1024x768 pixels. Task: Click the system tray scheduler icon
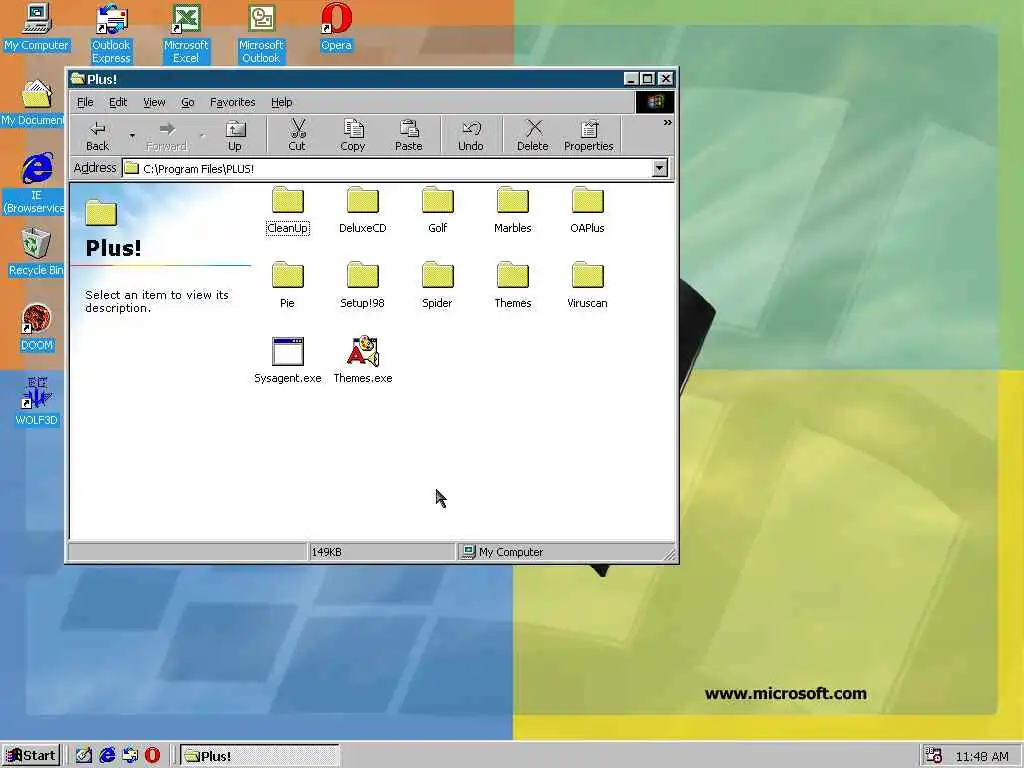point(934,756)
